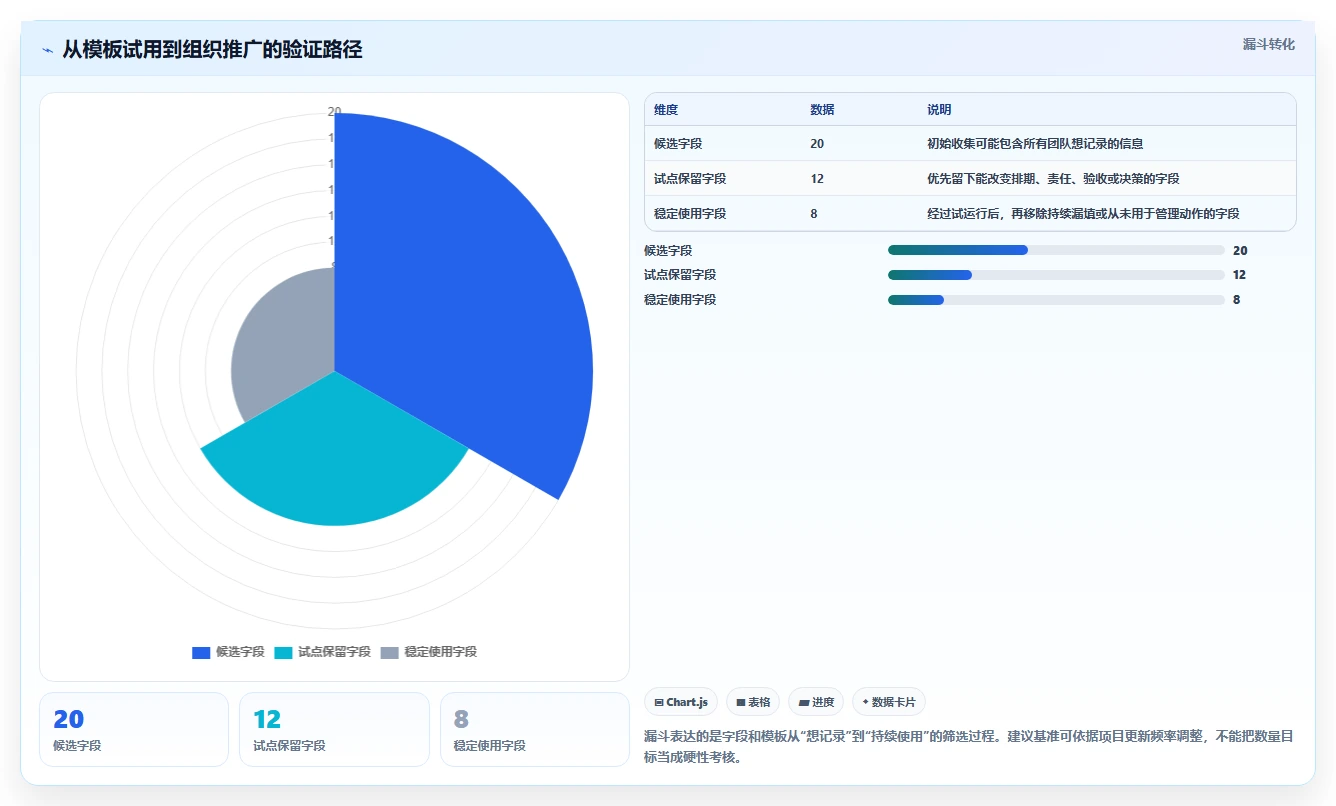Open the 8 稳定使用字段 data card
1336x806 pixels.
point(535,730)
